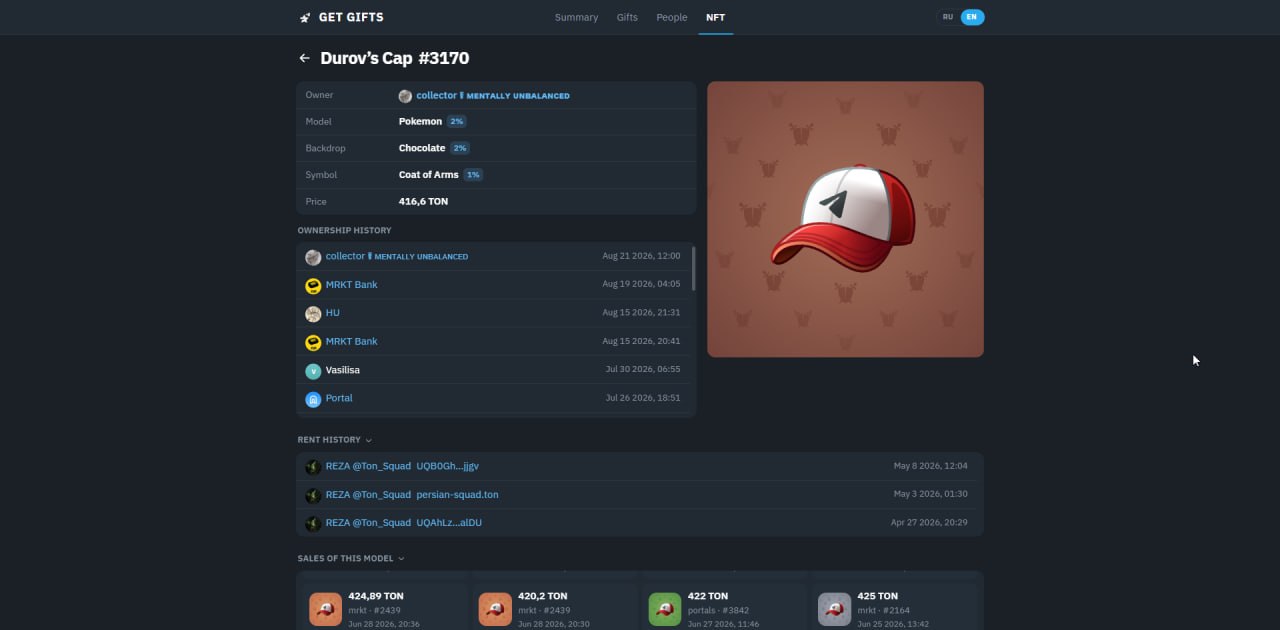Image resolution: width=1280 pixels, height=630 pixels.
Task: Click the Apr 27 2026, 20:29 rent date
Action: [929, 522]
